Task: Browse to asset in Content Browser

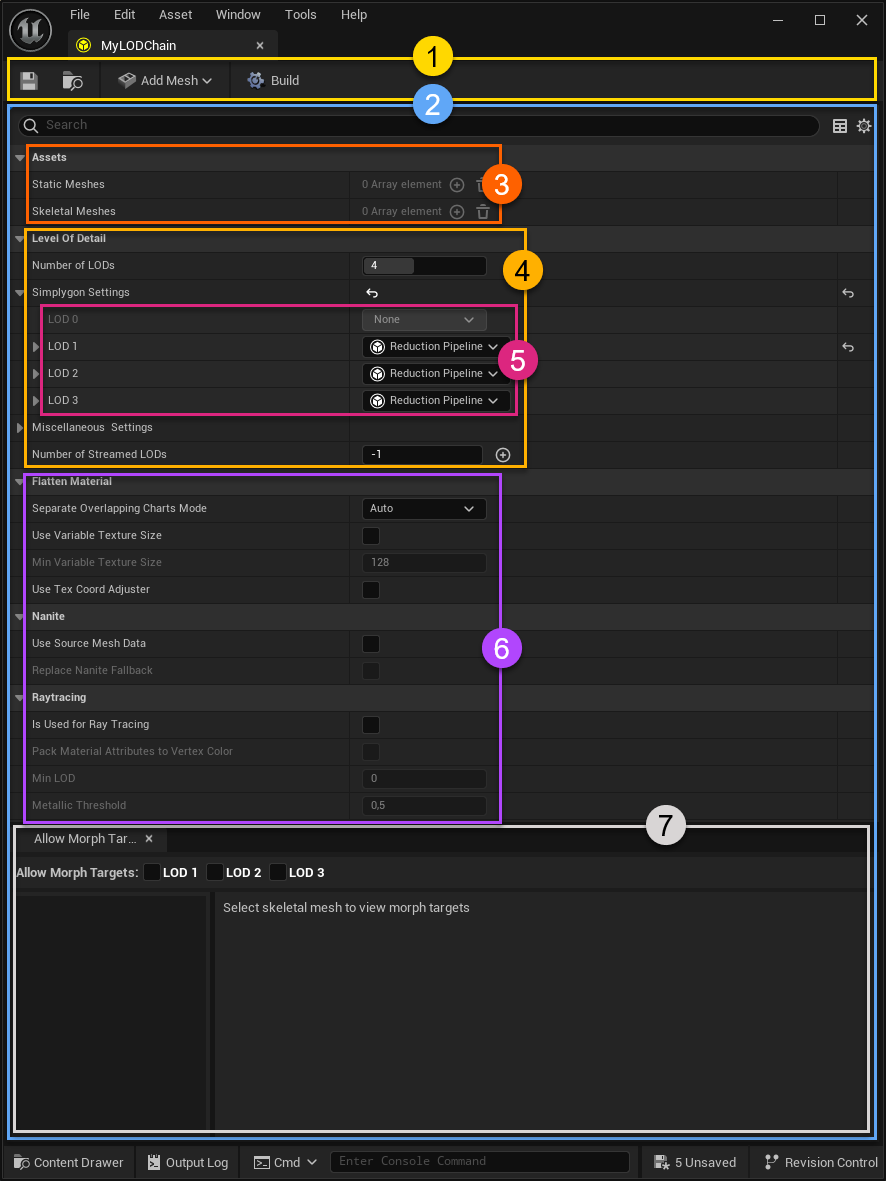Action: pos(70,80)
